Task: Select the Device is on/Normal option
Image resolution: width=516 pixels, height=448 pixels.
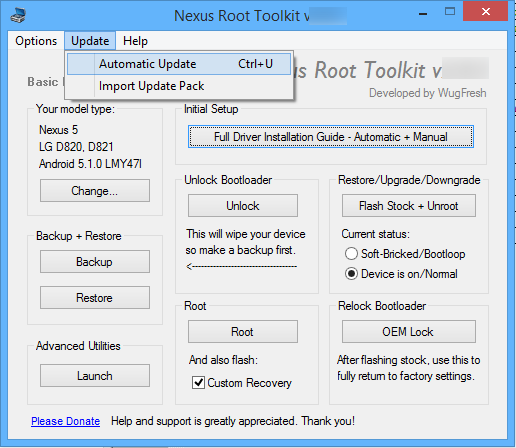Action: pos(351,274)
